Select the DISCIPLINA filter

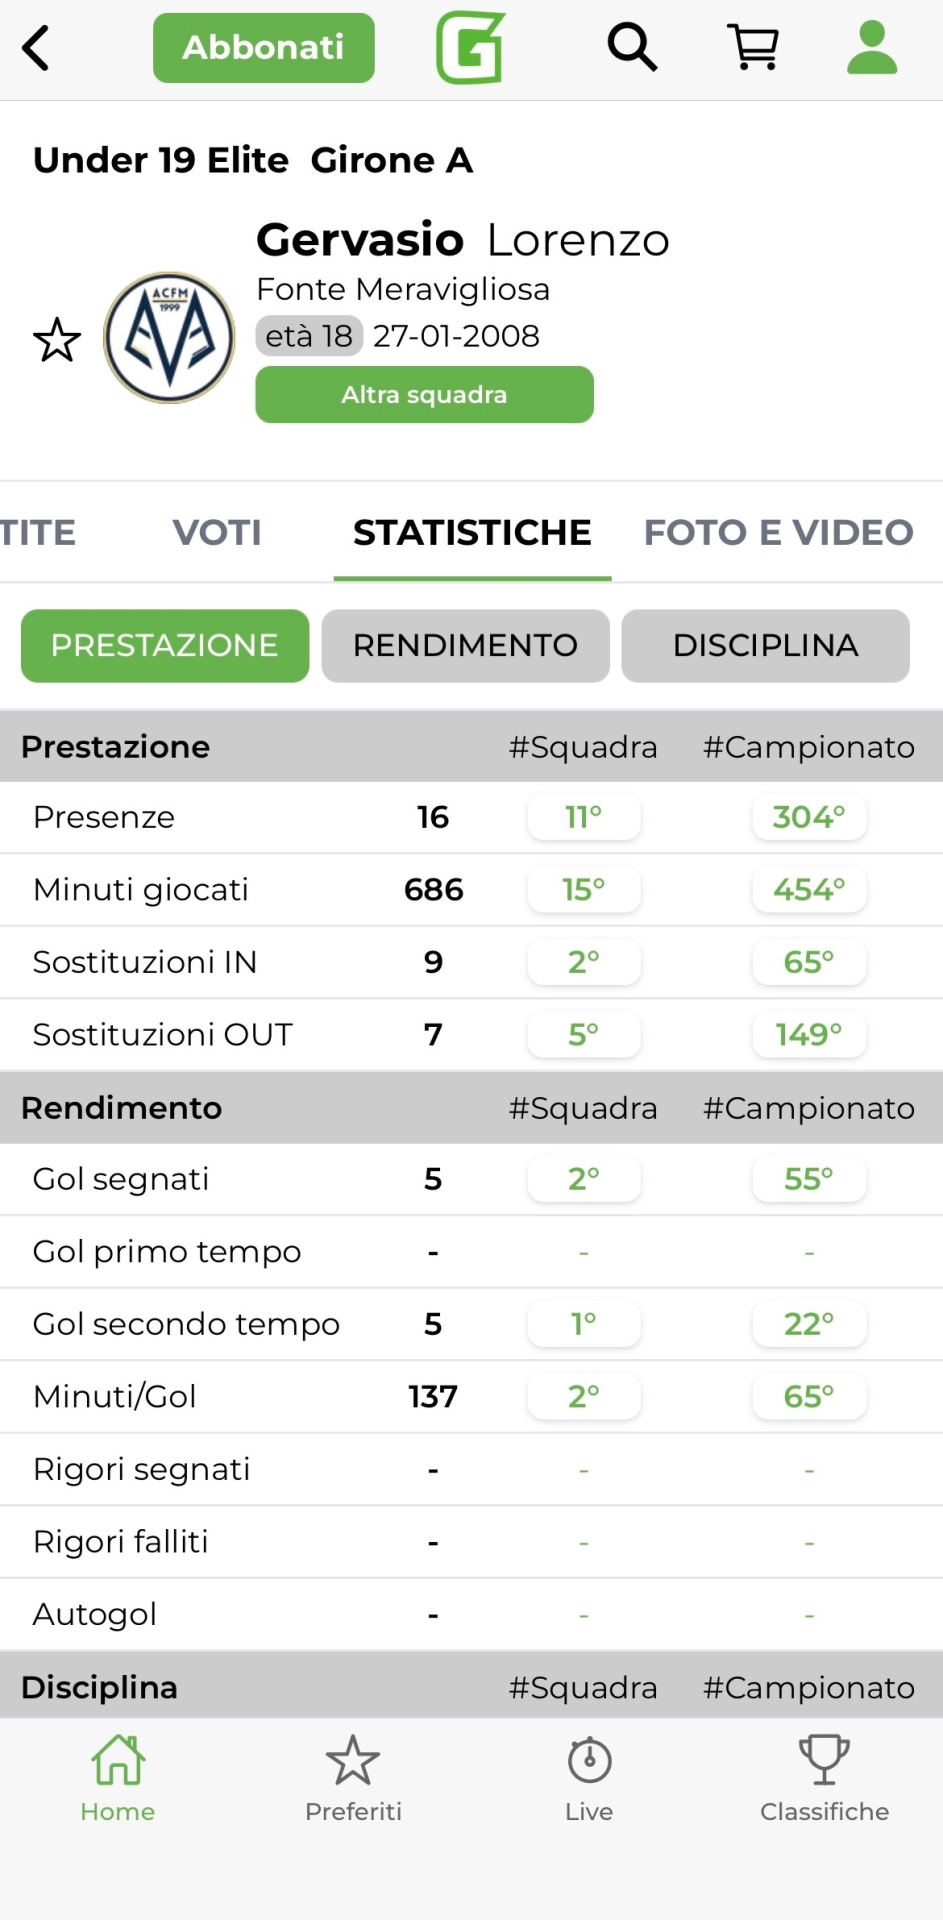click(x=765, y=646)
